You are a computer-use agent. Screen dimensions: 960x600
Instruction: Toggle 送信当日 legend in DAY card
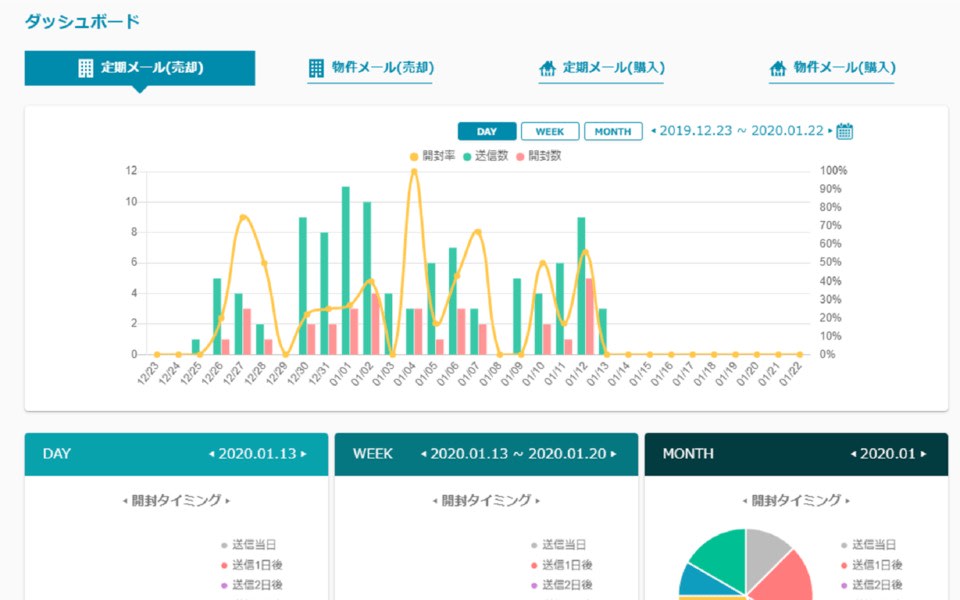point(249,545)
